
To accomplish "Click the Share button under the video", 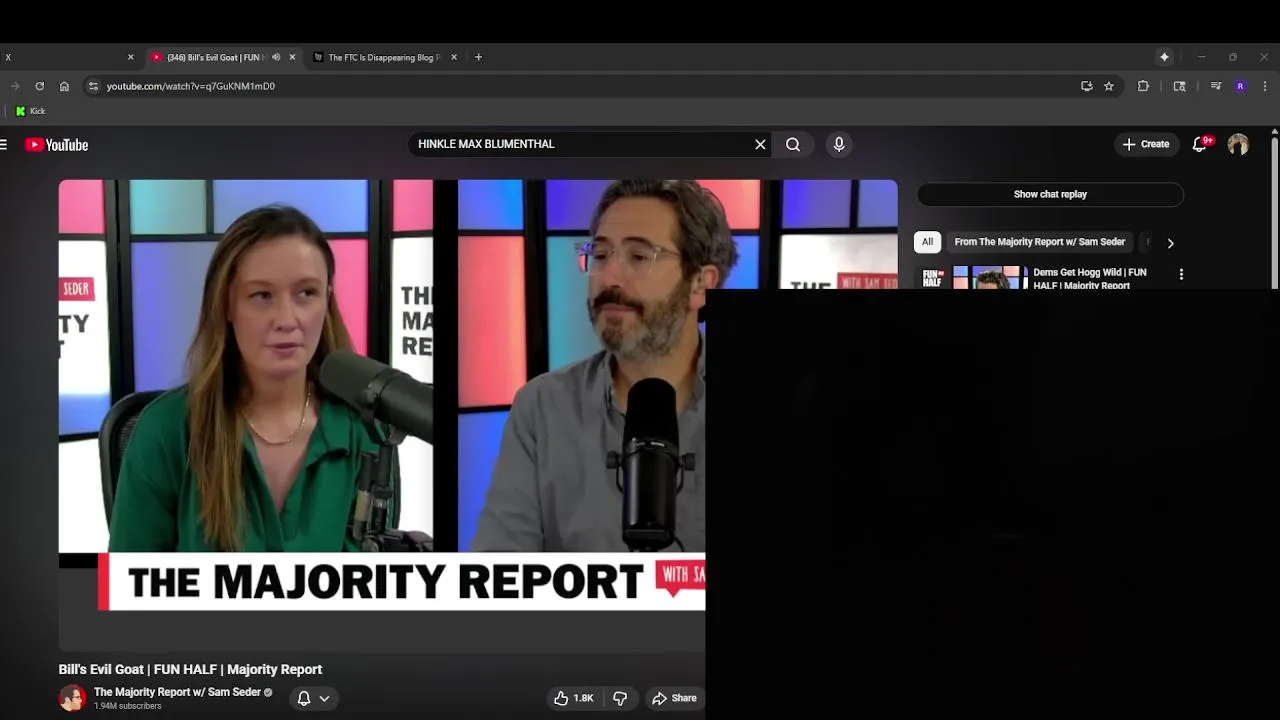I will click(674, 698).
